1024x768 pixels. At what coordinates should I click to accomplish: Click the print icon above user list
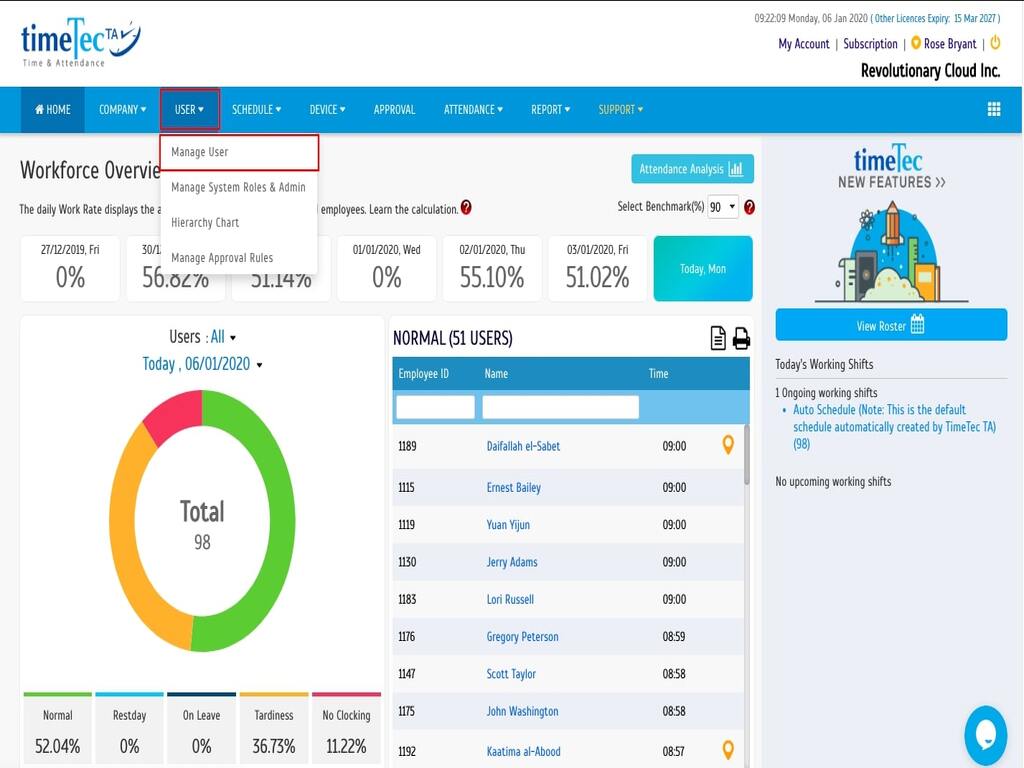coord(741,339)
